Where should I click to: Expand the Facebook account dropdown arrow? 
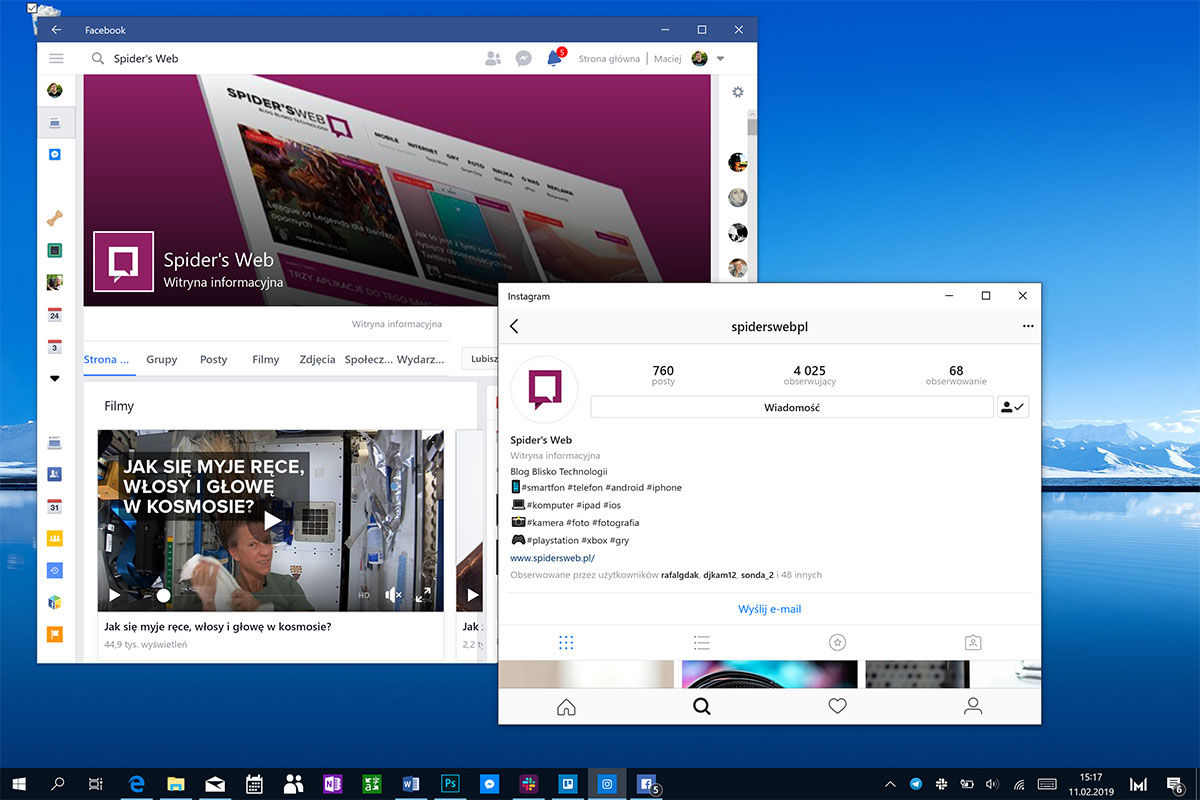pos(720,59)
